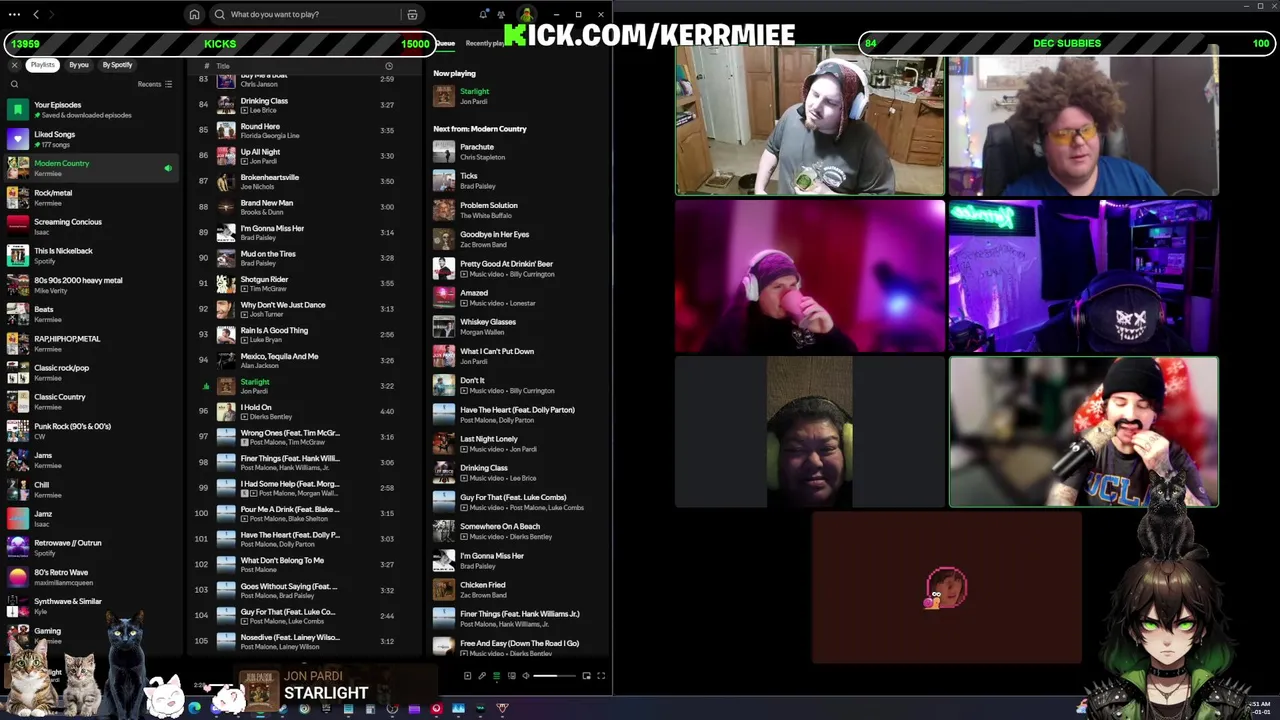The image size is (1280, 720).
Task: Select currently playing Starlight row in tracklist
Action: [x=305, y=386]
